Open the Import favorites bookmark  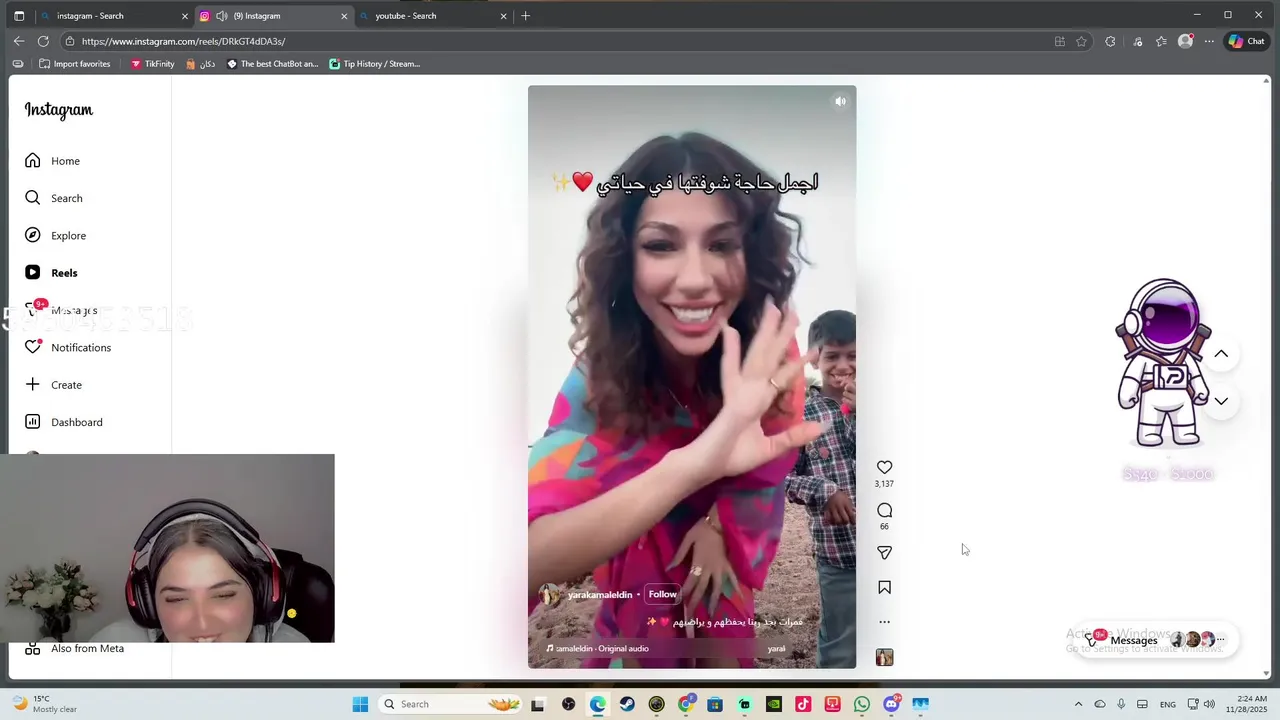[75, 64]
